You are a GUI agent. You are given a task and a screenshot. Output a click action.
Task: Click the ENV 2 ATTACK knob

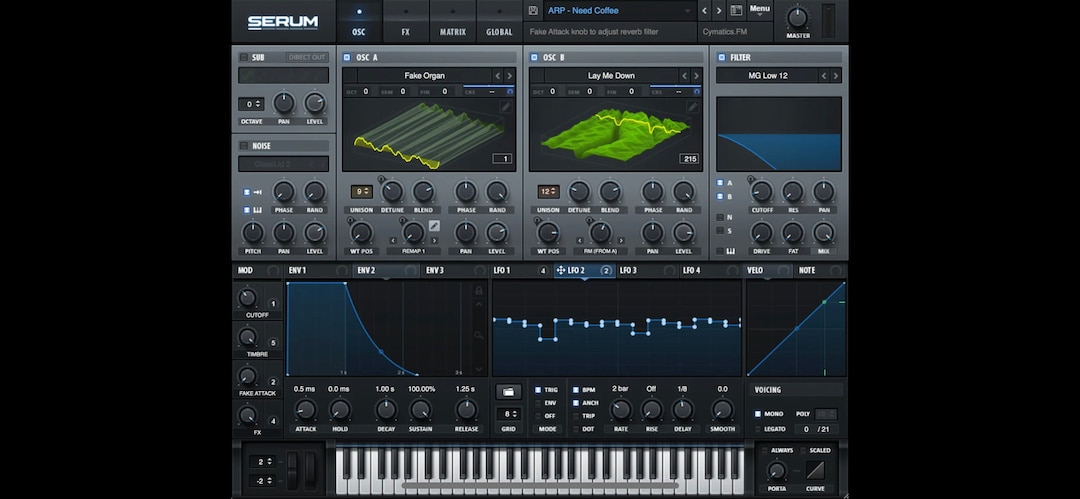point(305,410)
